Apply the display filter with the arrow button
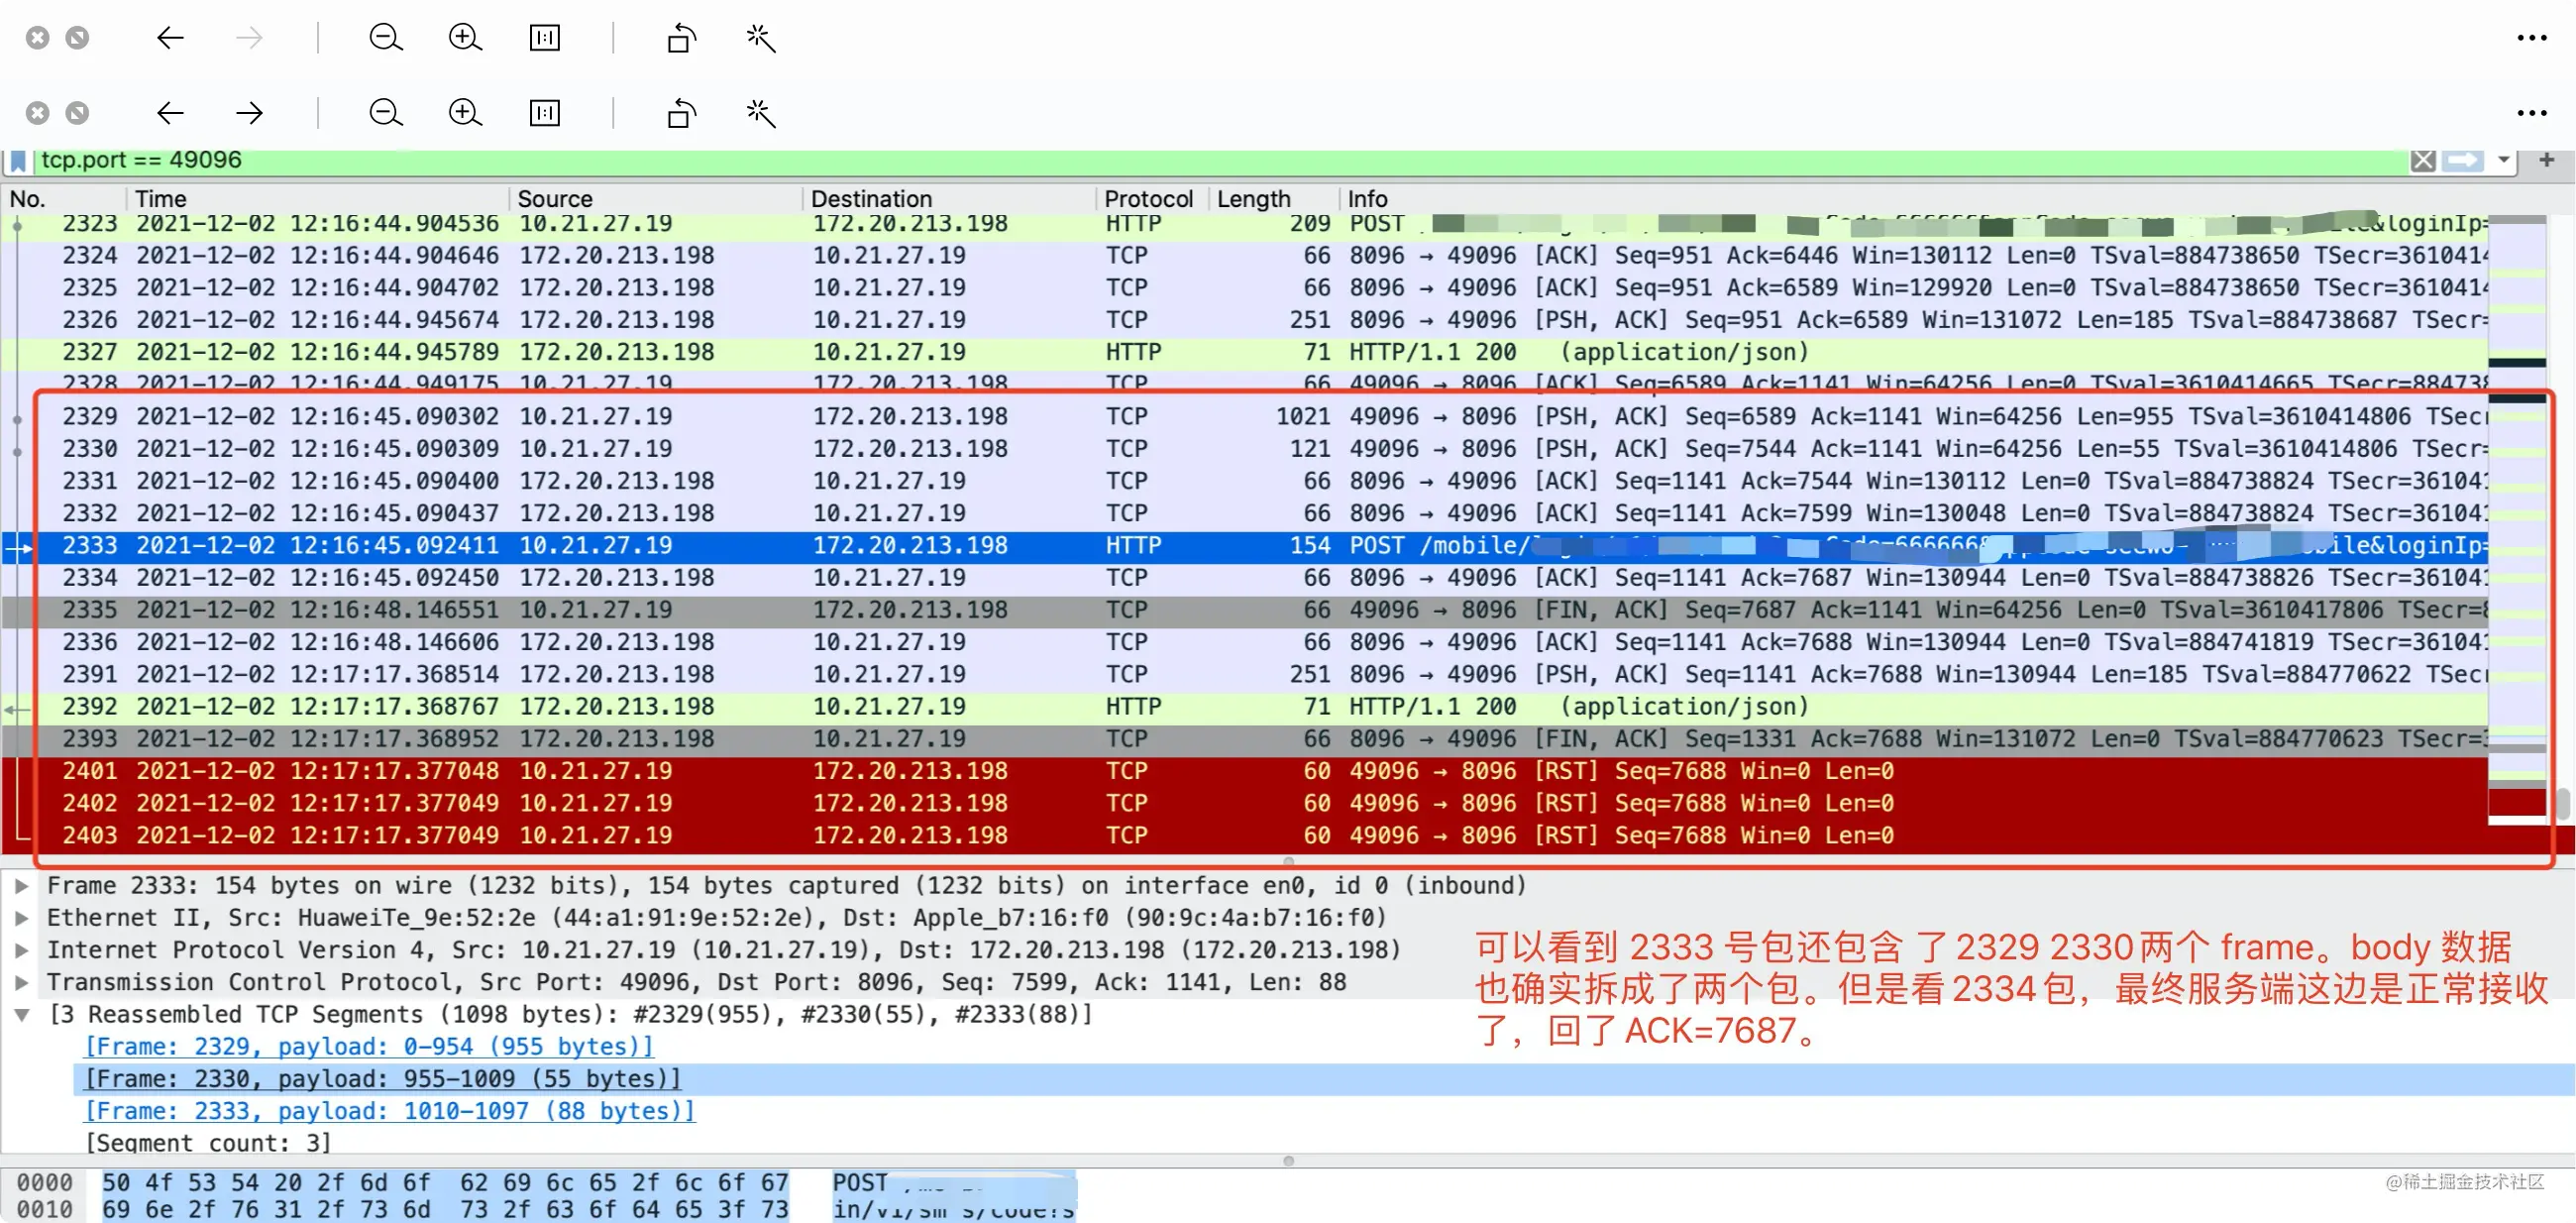The image size is (2576, 1223). click(2462, 161)
